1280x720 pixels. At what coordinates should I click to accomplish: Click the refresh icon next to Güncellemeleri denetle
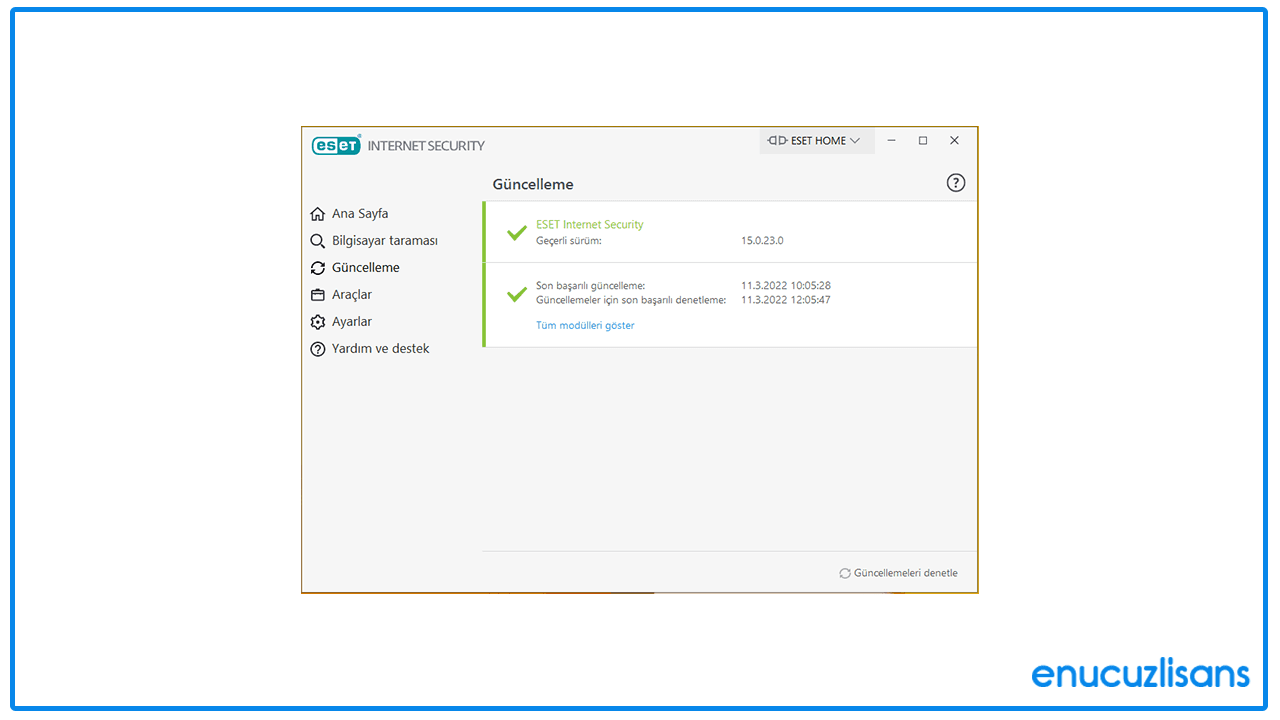pyautogui.click(x=843, y=573)
